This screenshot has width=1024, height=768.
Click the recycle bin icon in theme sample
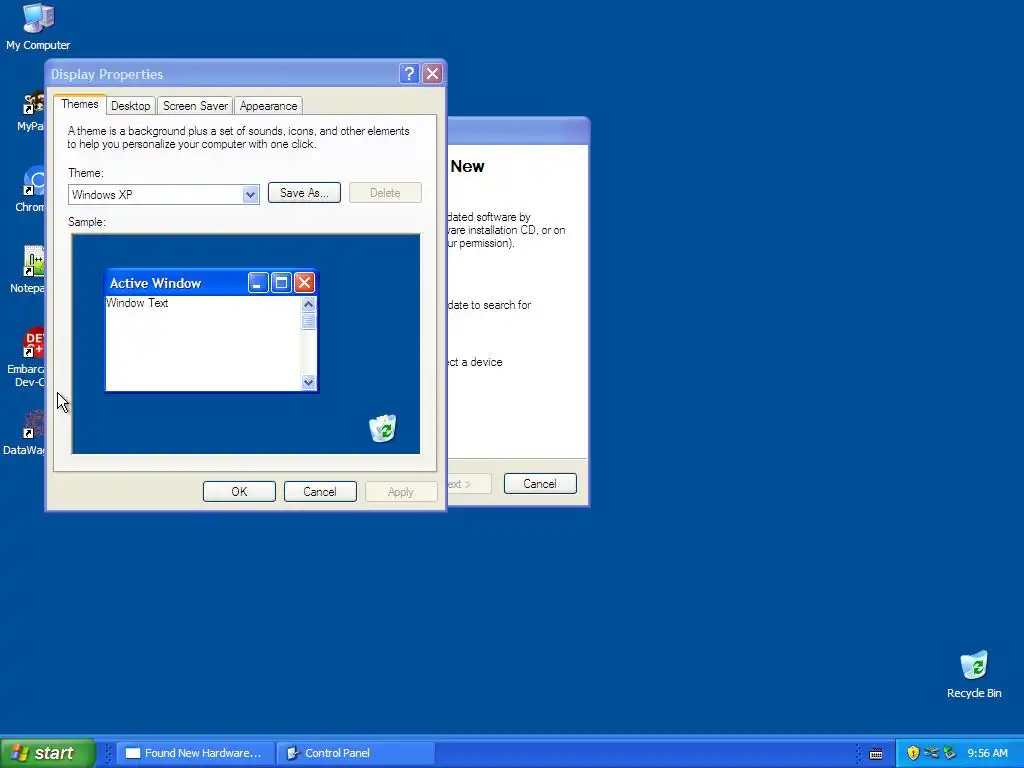[x=383, y=428]
